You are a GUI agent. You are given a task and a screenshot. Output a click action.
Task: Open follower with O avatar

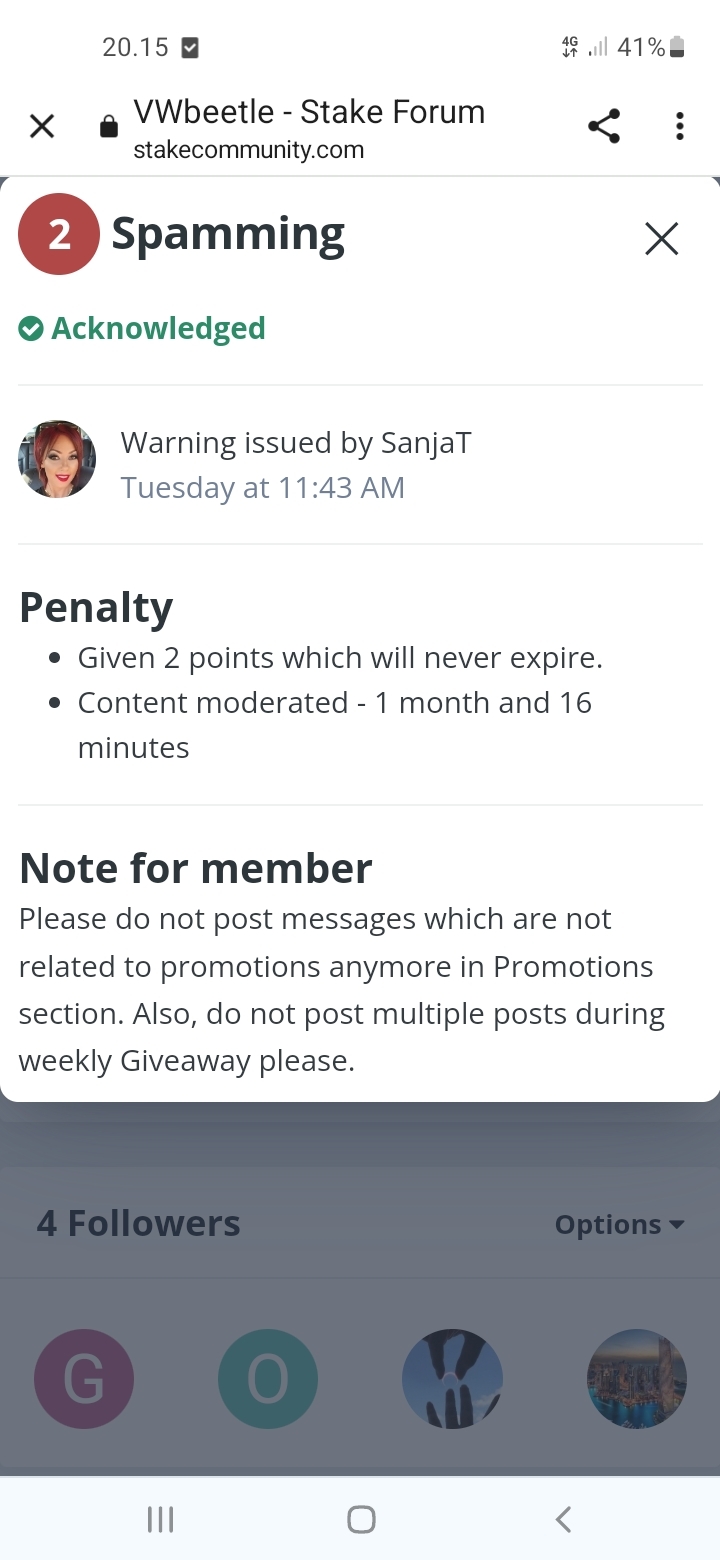[268, 1379]
